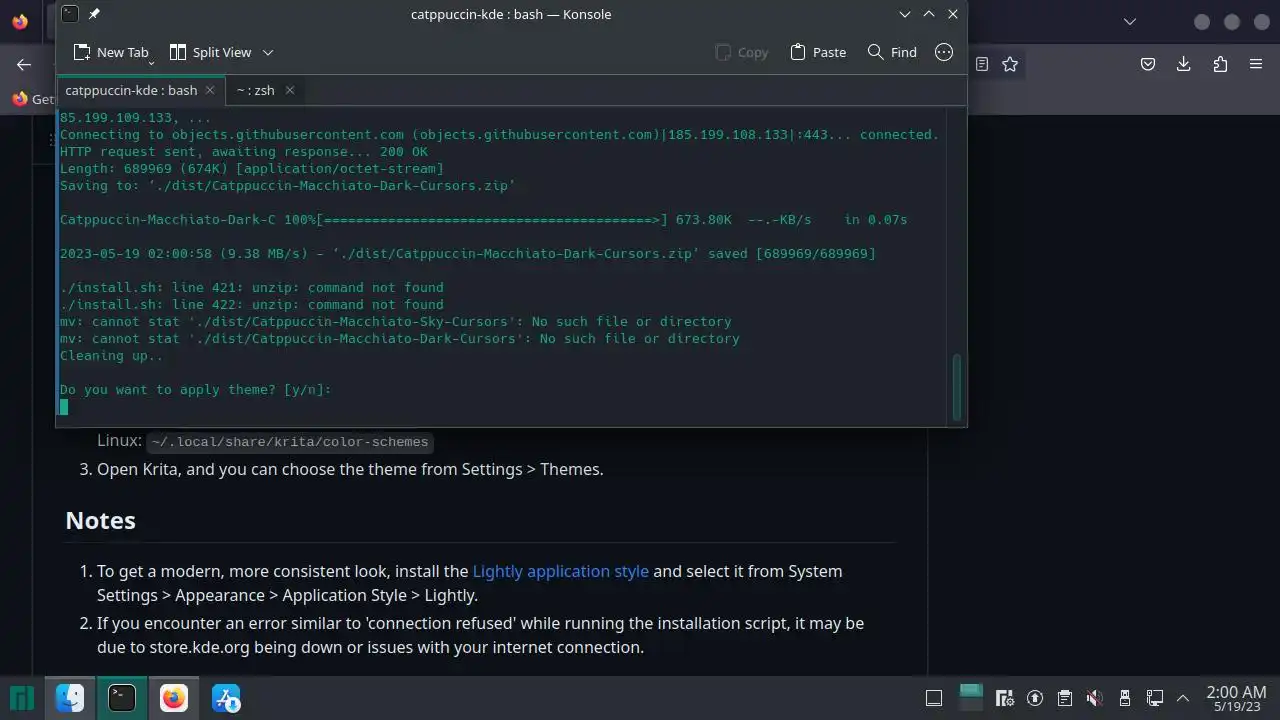Open the Firefox Pocket save icon
This screenshot has width=1280, height=720.
click(1148, 64)
